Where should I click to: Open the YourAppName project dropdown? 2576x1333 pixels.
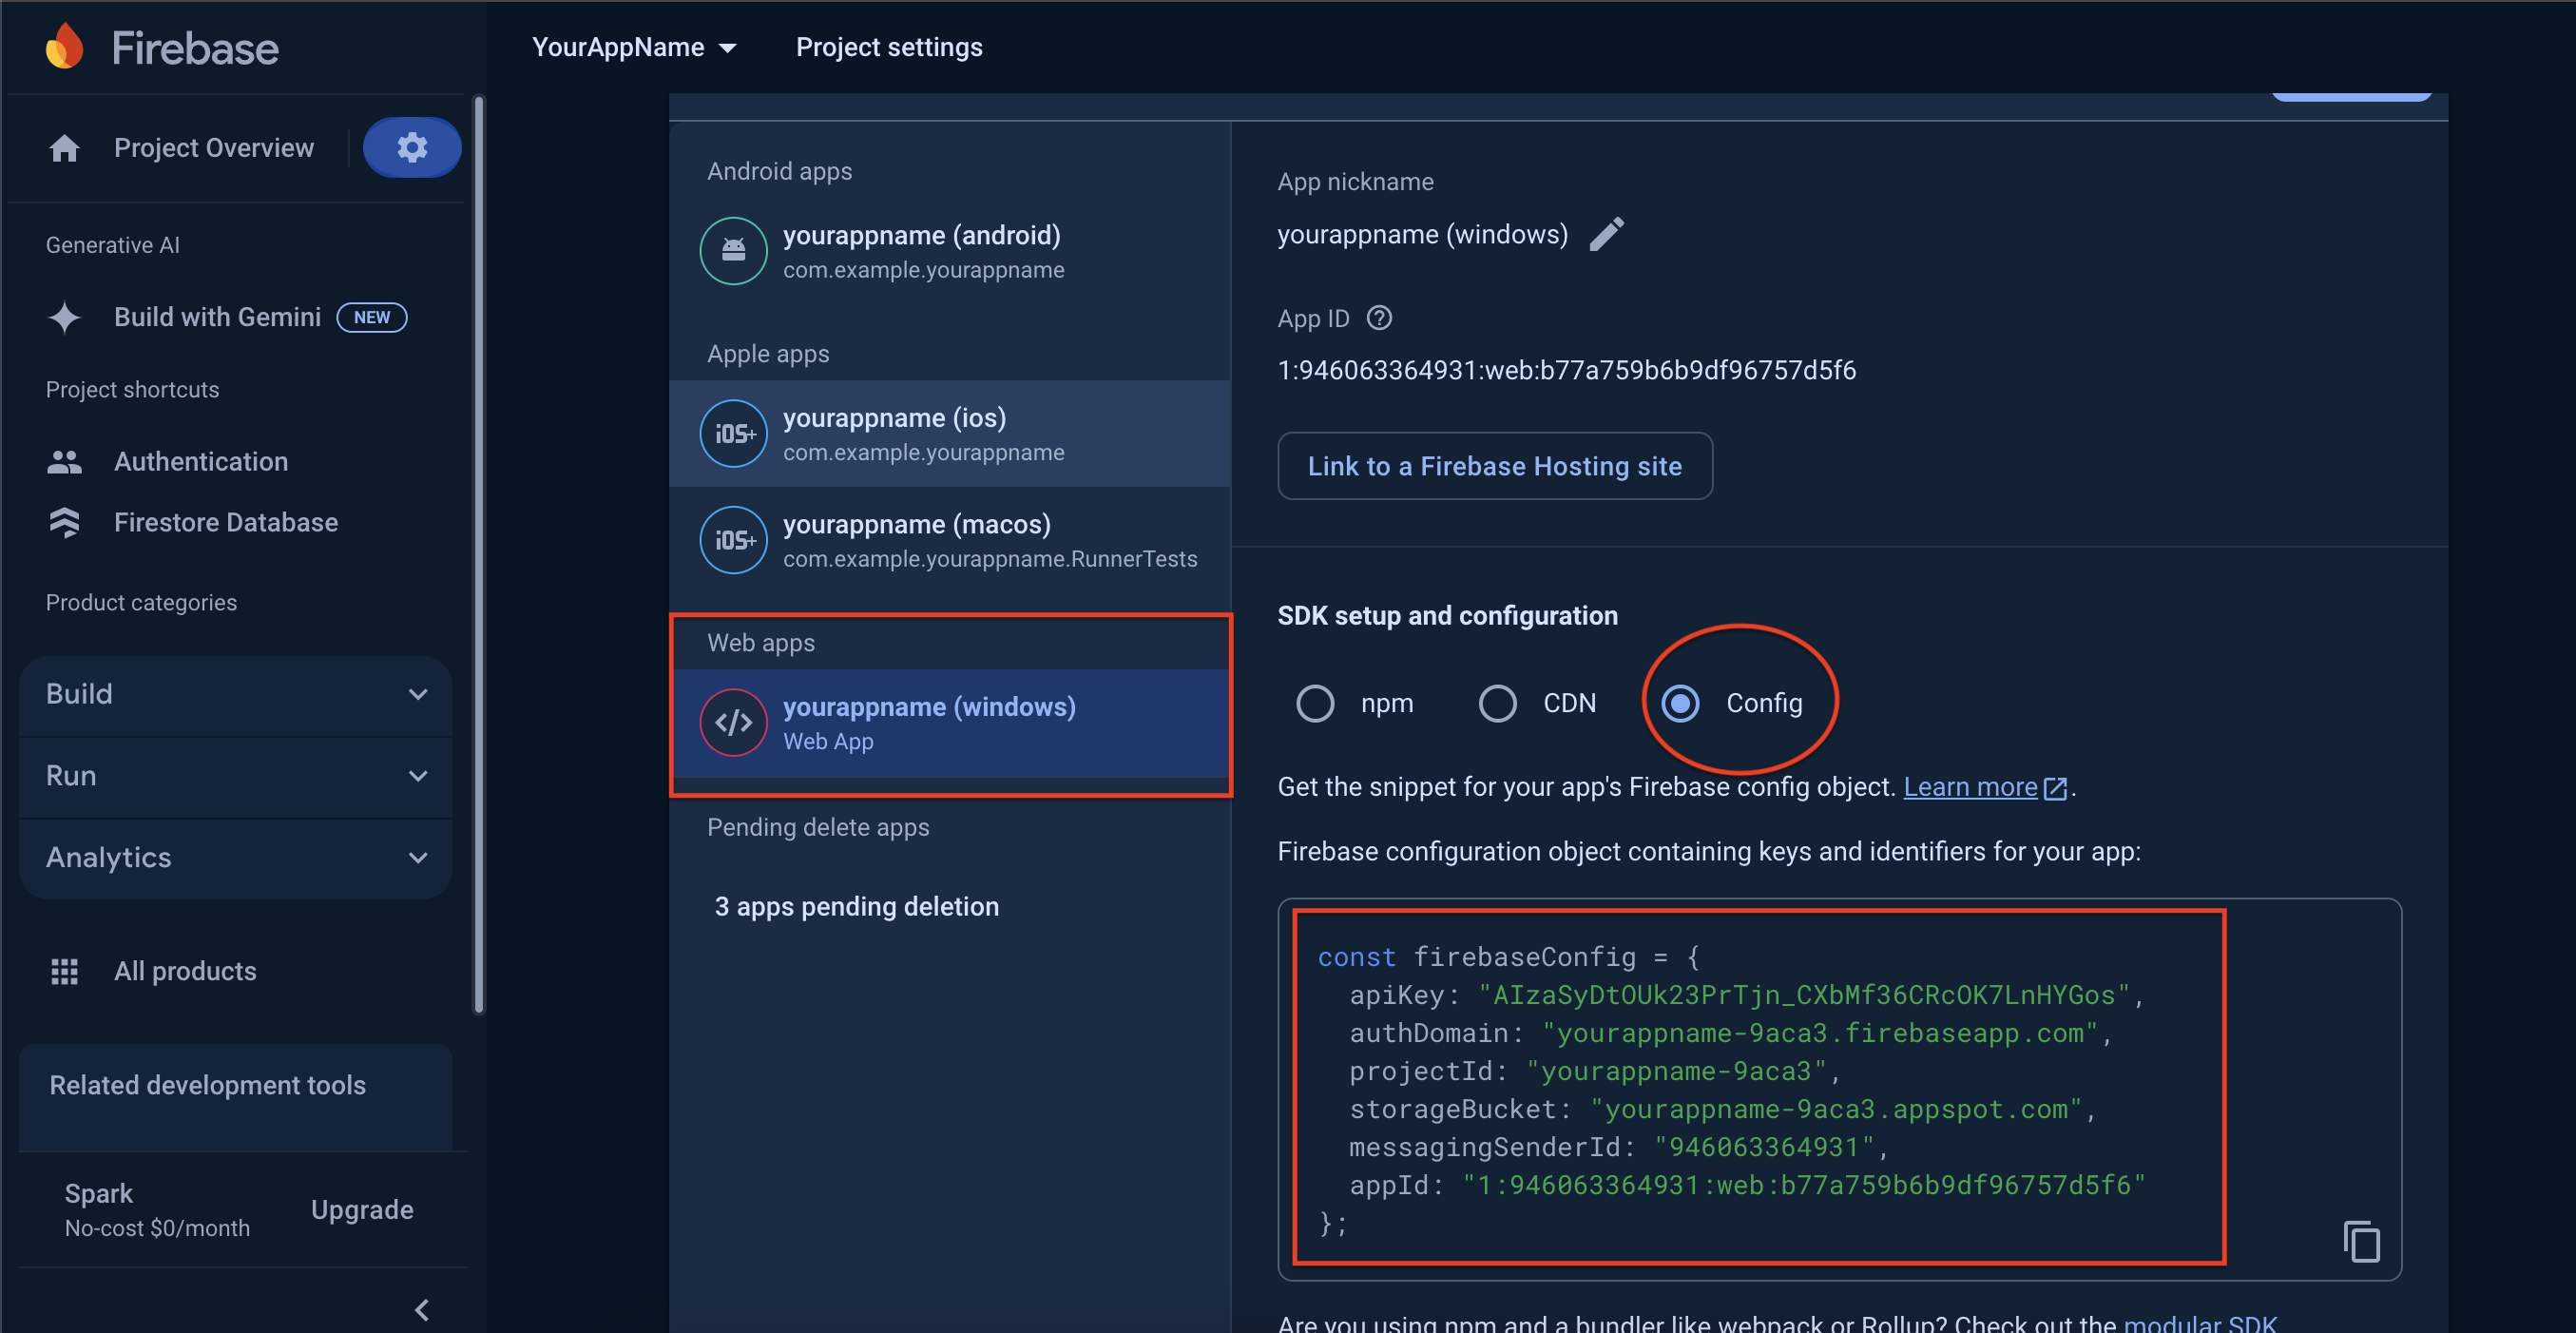click(634, 47)
